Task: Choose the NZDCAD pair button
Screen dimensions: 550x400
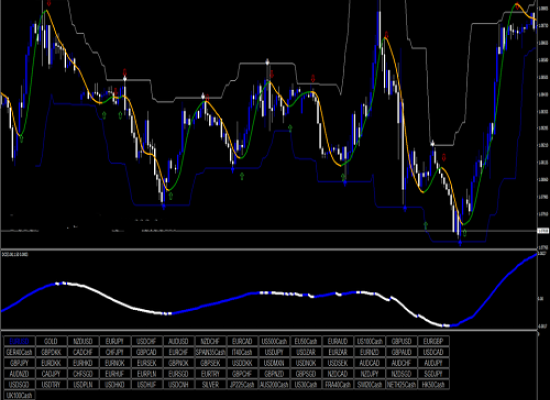Action: point(337,374)
